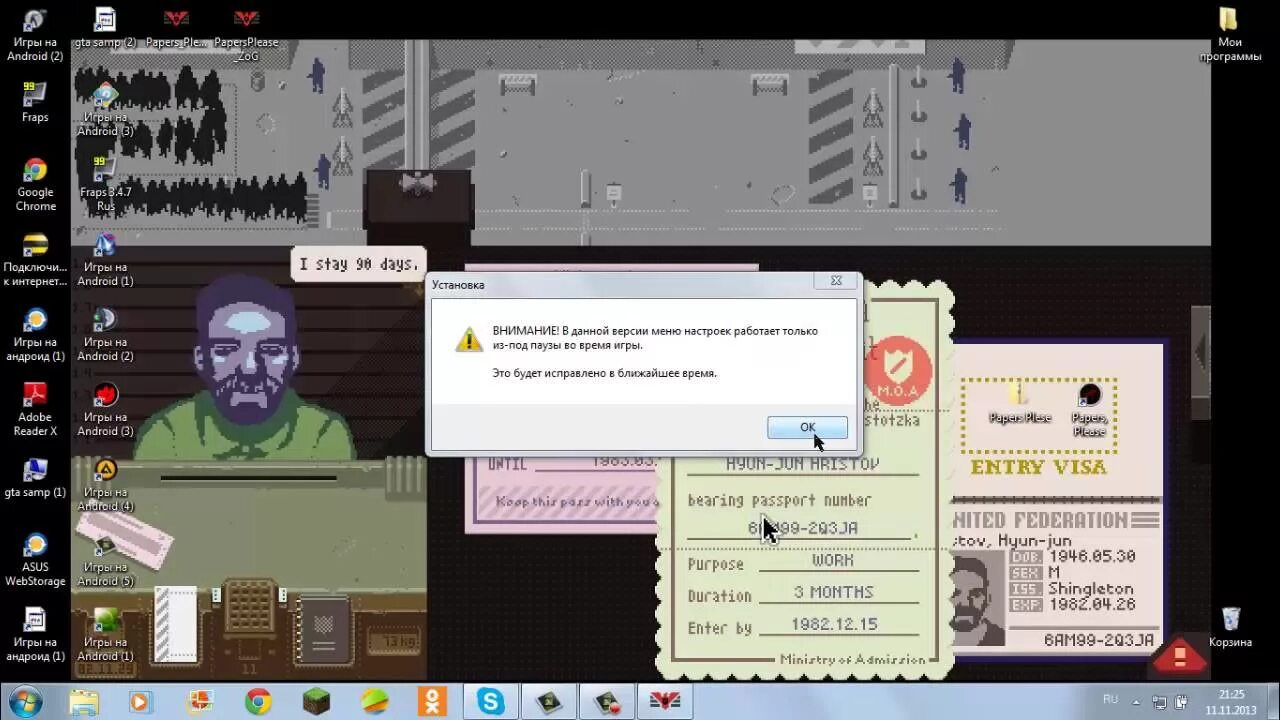Select the gta samp (2) file icon
This screenshot has width=1280, height=720.
(104, 27)
